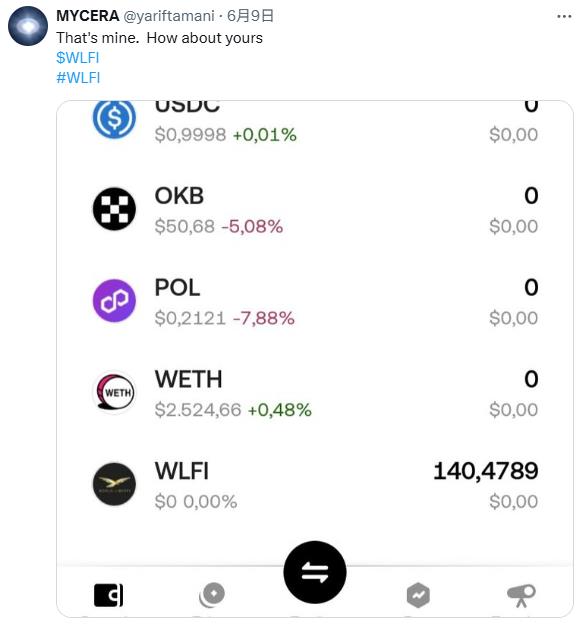
Task: Click the MYCERA display name
Action: [87, 16]
